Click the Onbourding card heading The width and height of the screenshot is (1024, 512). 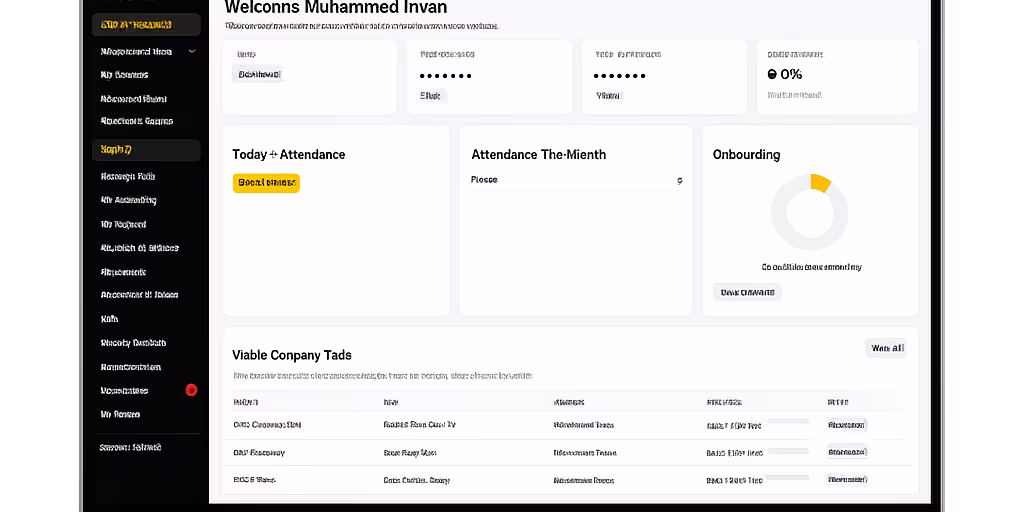[746, 155]
